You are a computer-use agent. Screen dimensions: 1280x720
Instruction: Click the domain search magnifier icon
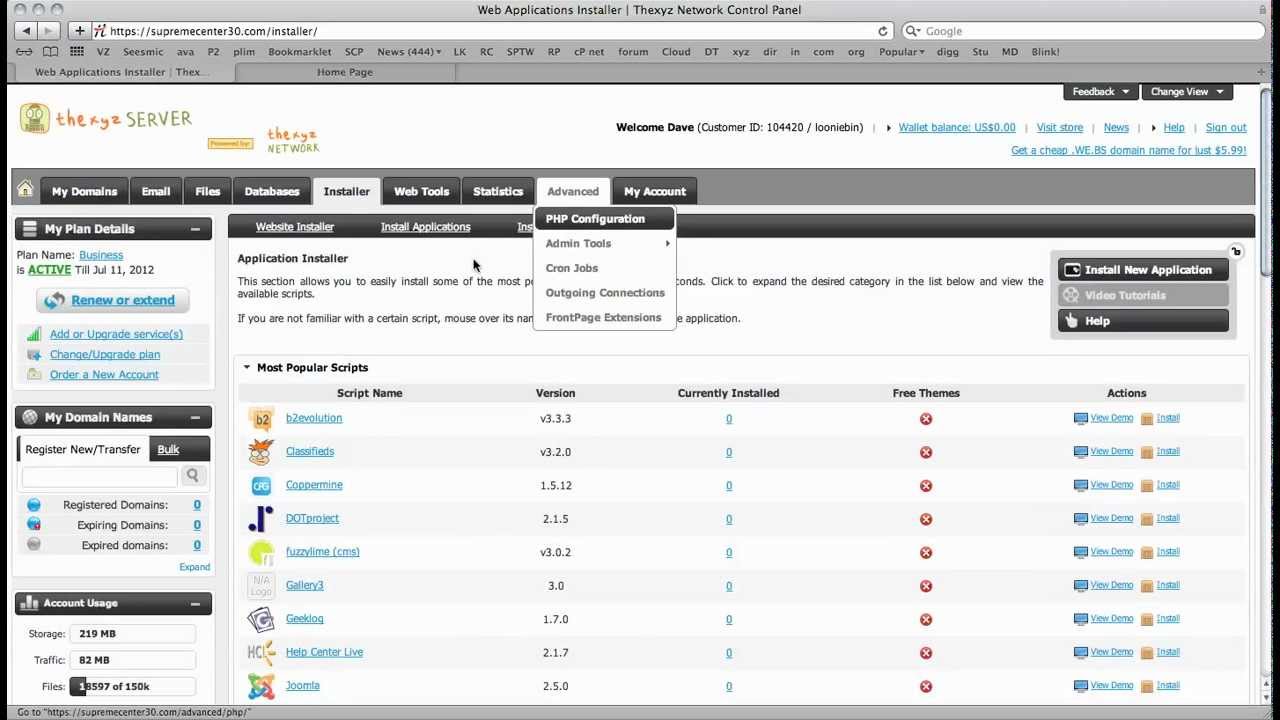tap(192, 476)
